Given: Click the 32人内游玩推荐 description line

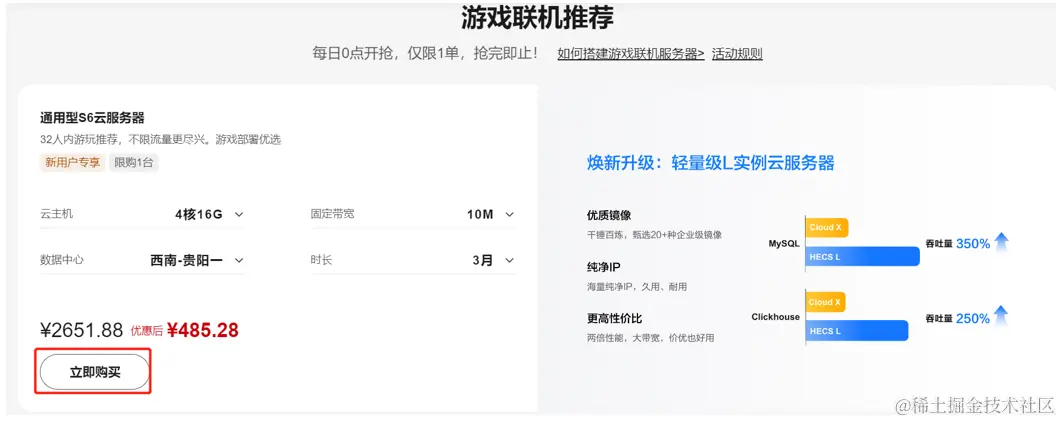Looking at the screenshot, I should pos(160,140).
